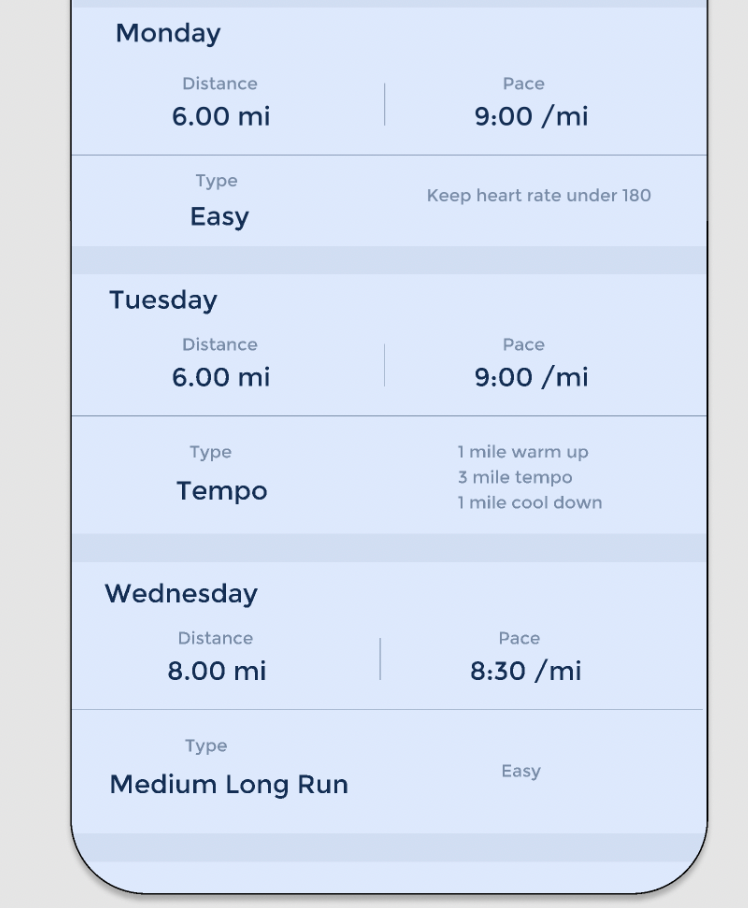Click the '1 mile cool down' note line
The height and width of the screenshot is (908, 748).
tap(530, 502)
